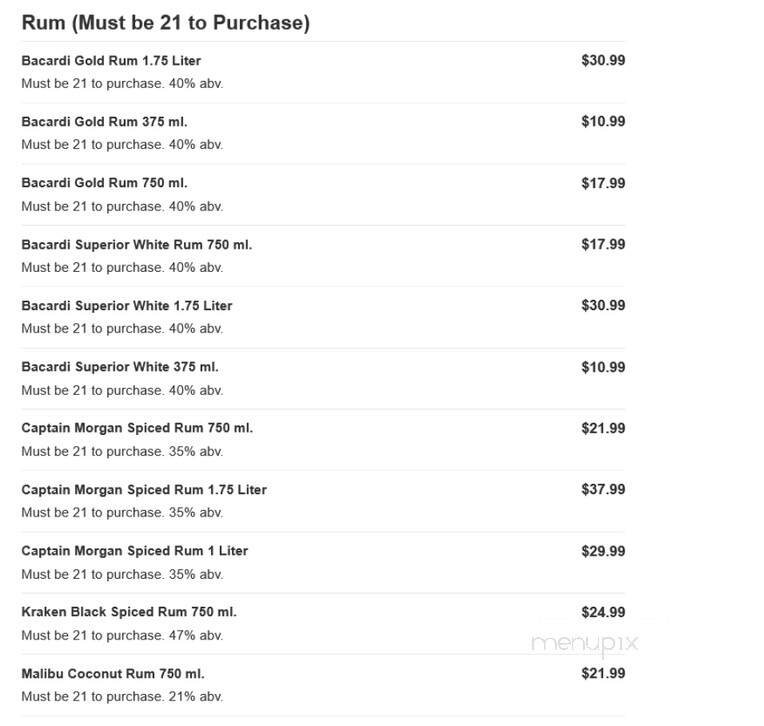The height and width of the screenshot is (726, 764).
Task: Open Bacardi Gold Rum 750 ml. item
Action: click(x=104, y=183)
